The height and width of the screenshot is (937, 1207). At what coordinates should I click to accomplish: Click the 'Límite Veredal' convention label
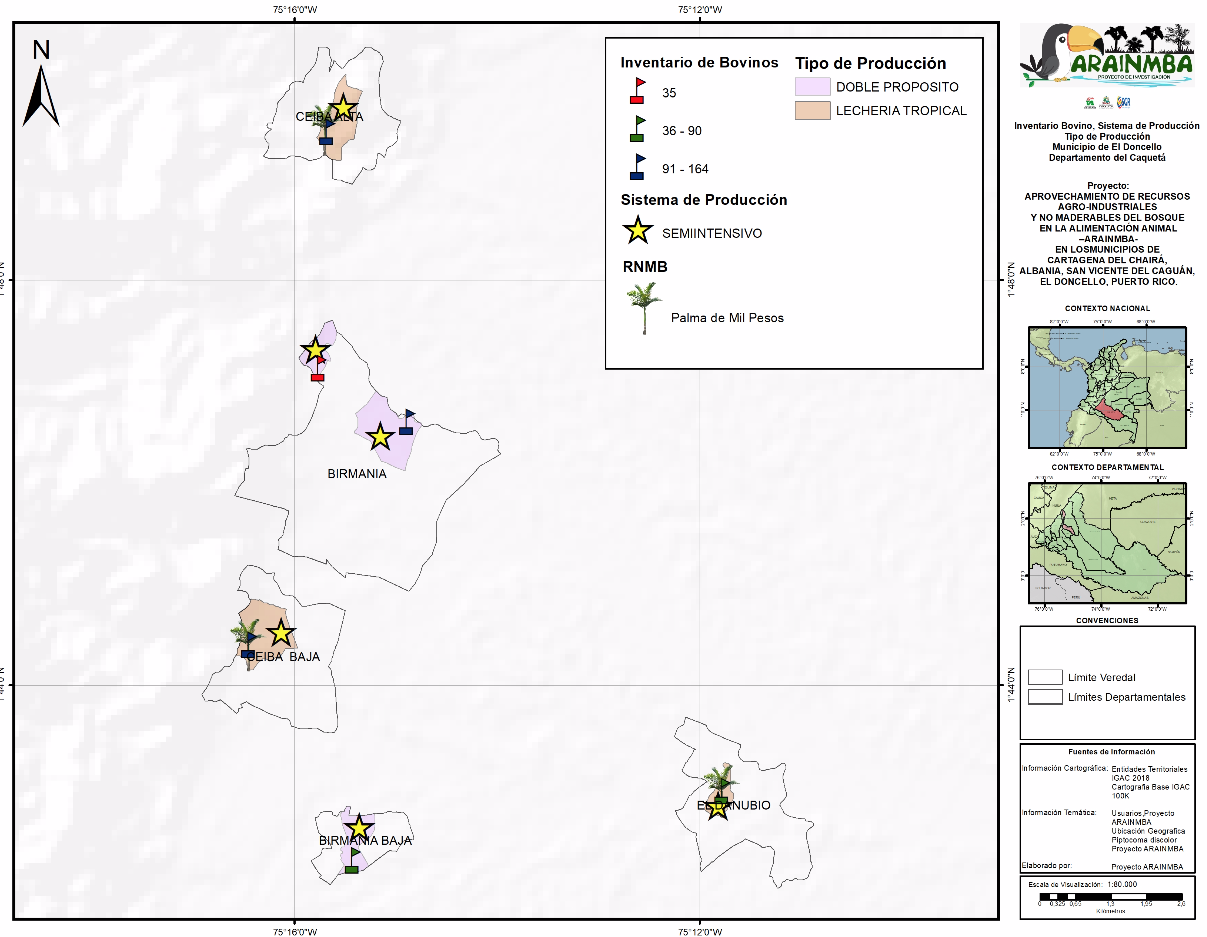1102,677
